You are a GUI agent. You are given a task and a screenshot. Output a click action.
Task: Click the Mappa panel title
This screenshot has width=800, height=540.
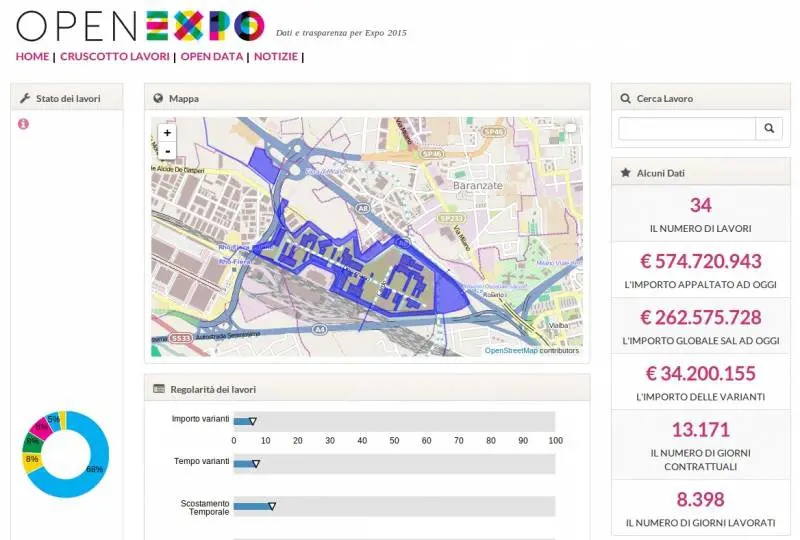(x=184, y=99)
